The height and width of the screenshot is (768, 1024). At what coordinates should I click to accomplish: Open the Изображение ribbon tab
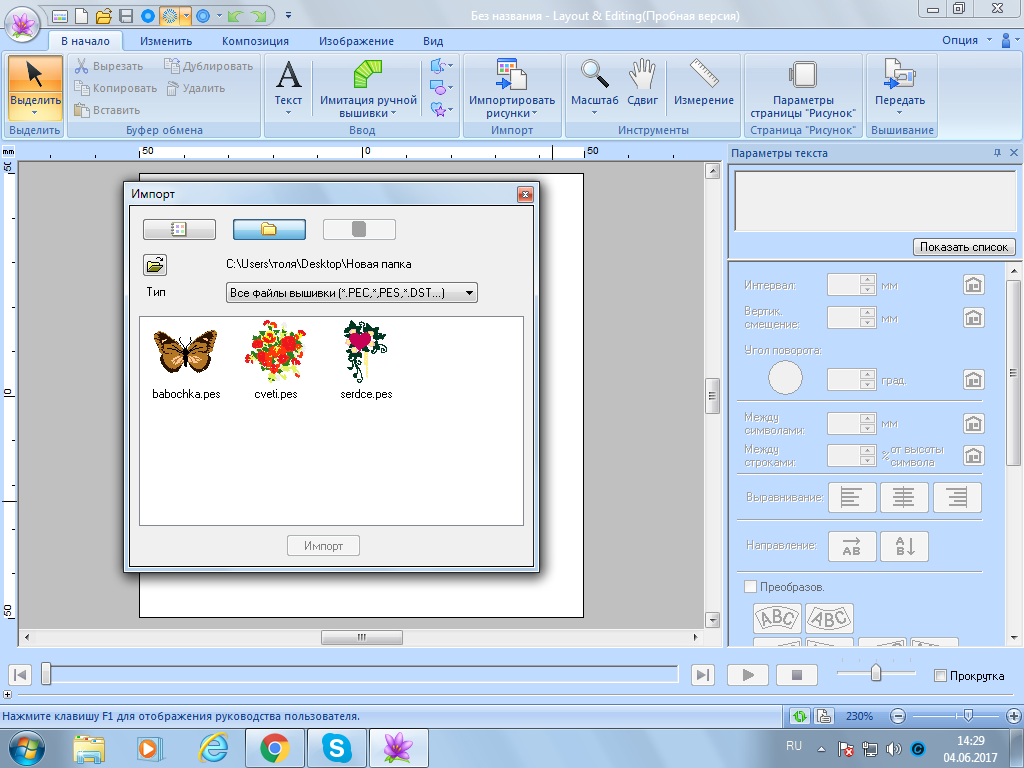click(x=356, y=41)
